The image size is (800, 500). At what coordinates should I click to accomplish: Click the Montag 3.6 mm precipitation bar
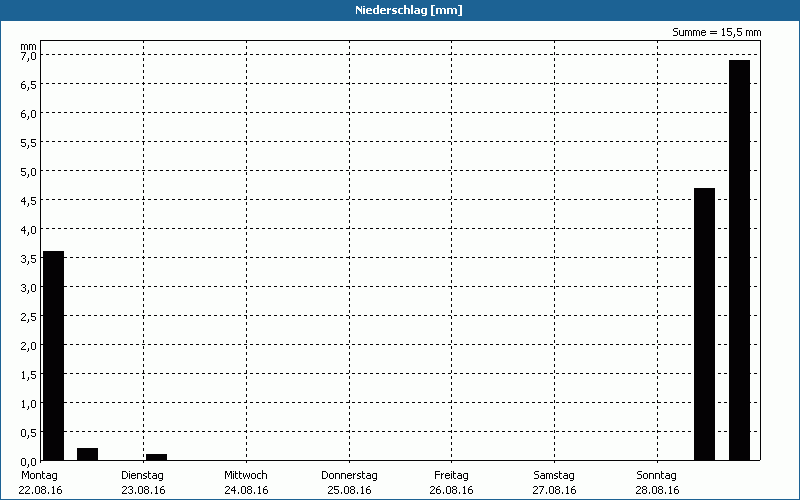coord(53,356)
